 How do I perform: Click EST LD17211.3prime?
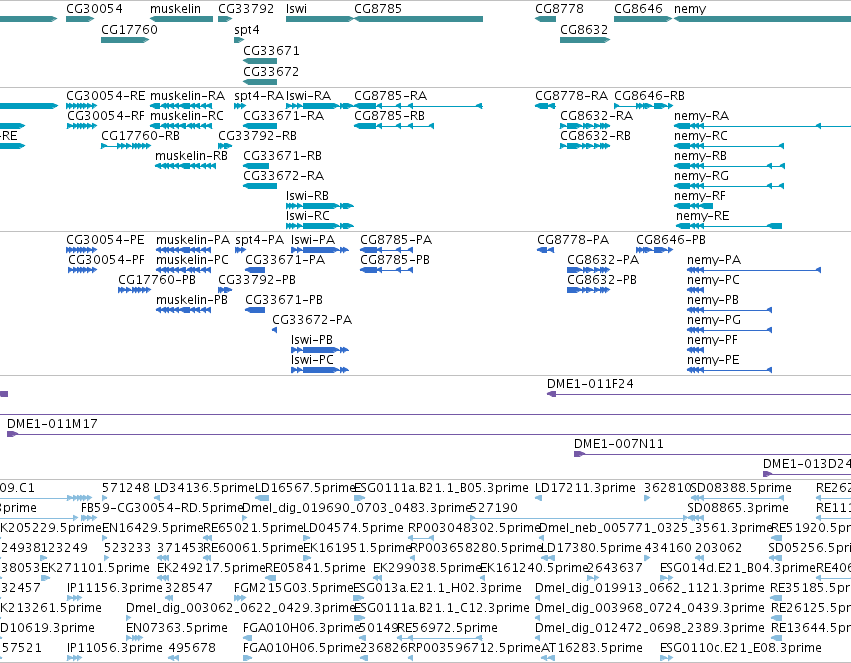(x=585, y=488)
